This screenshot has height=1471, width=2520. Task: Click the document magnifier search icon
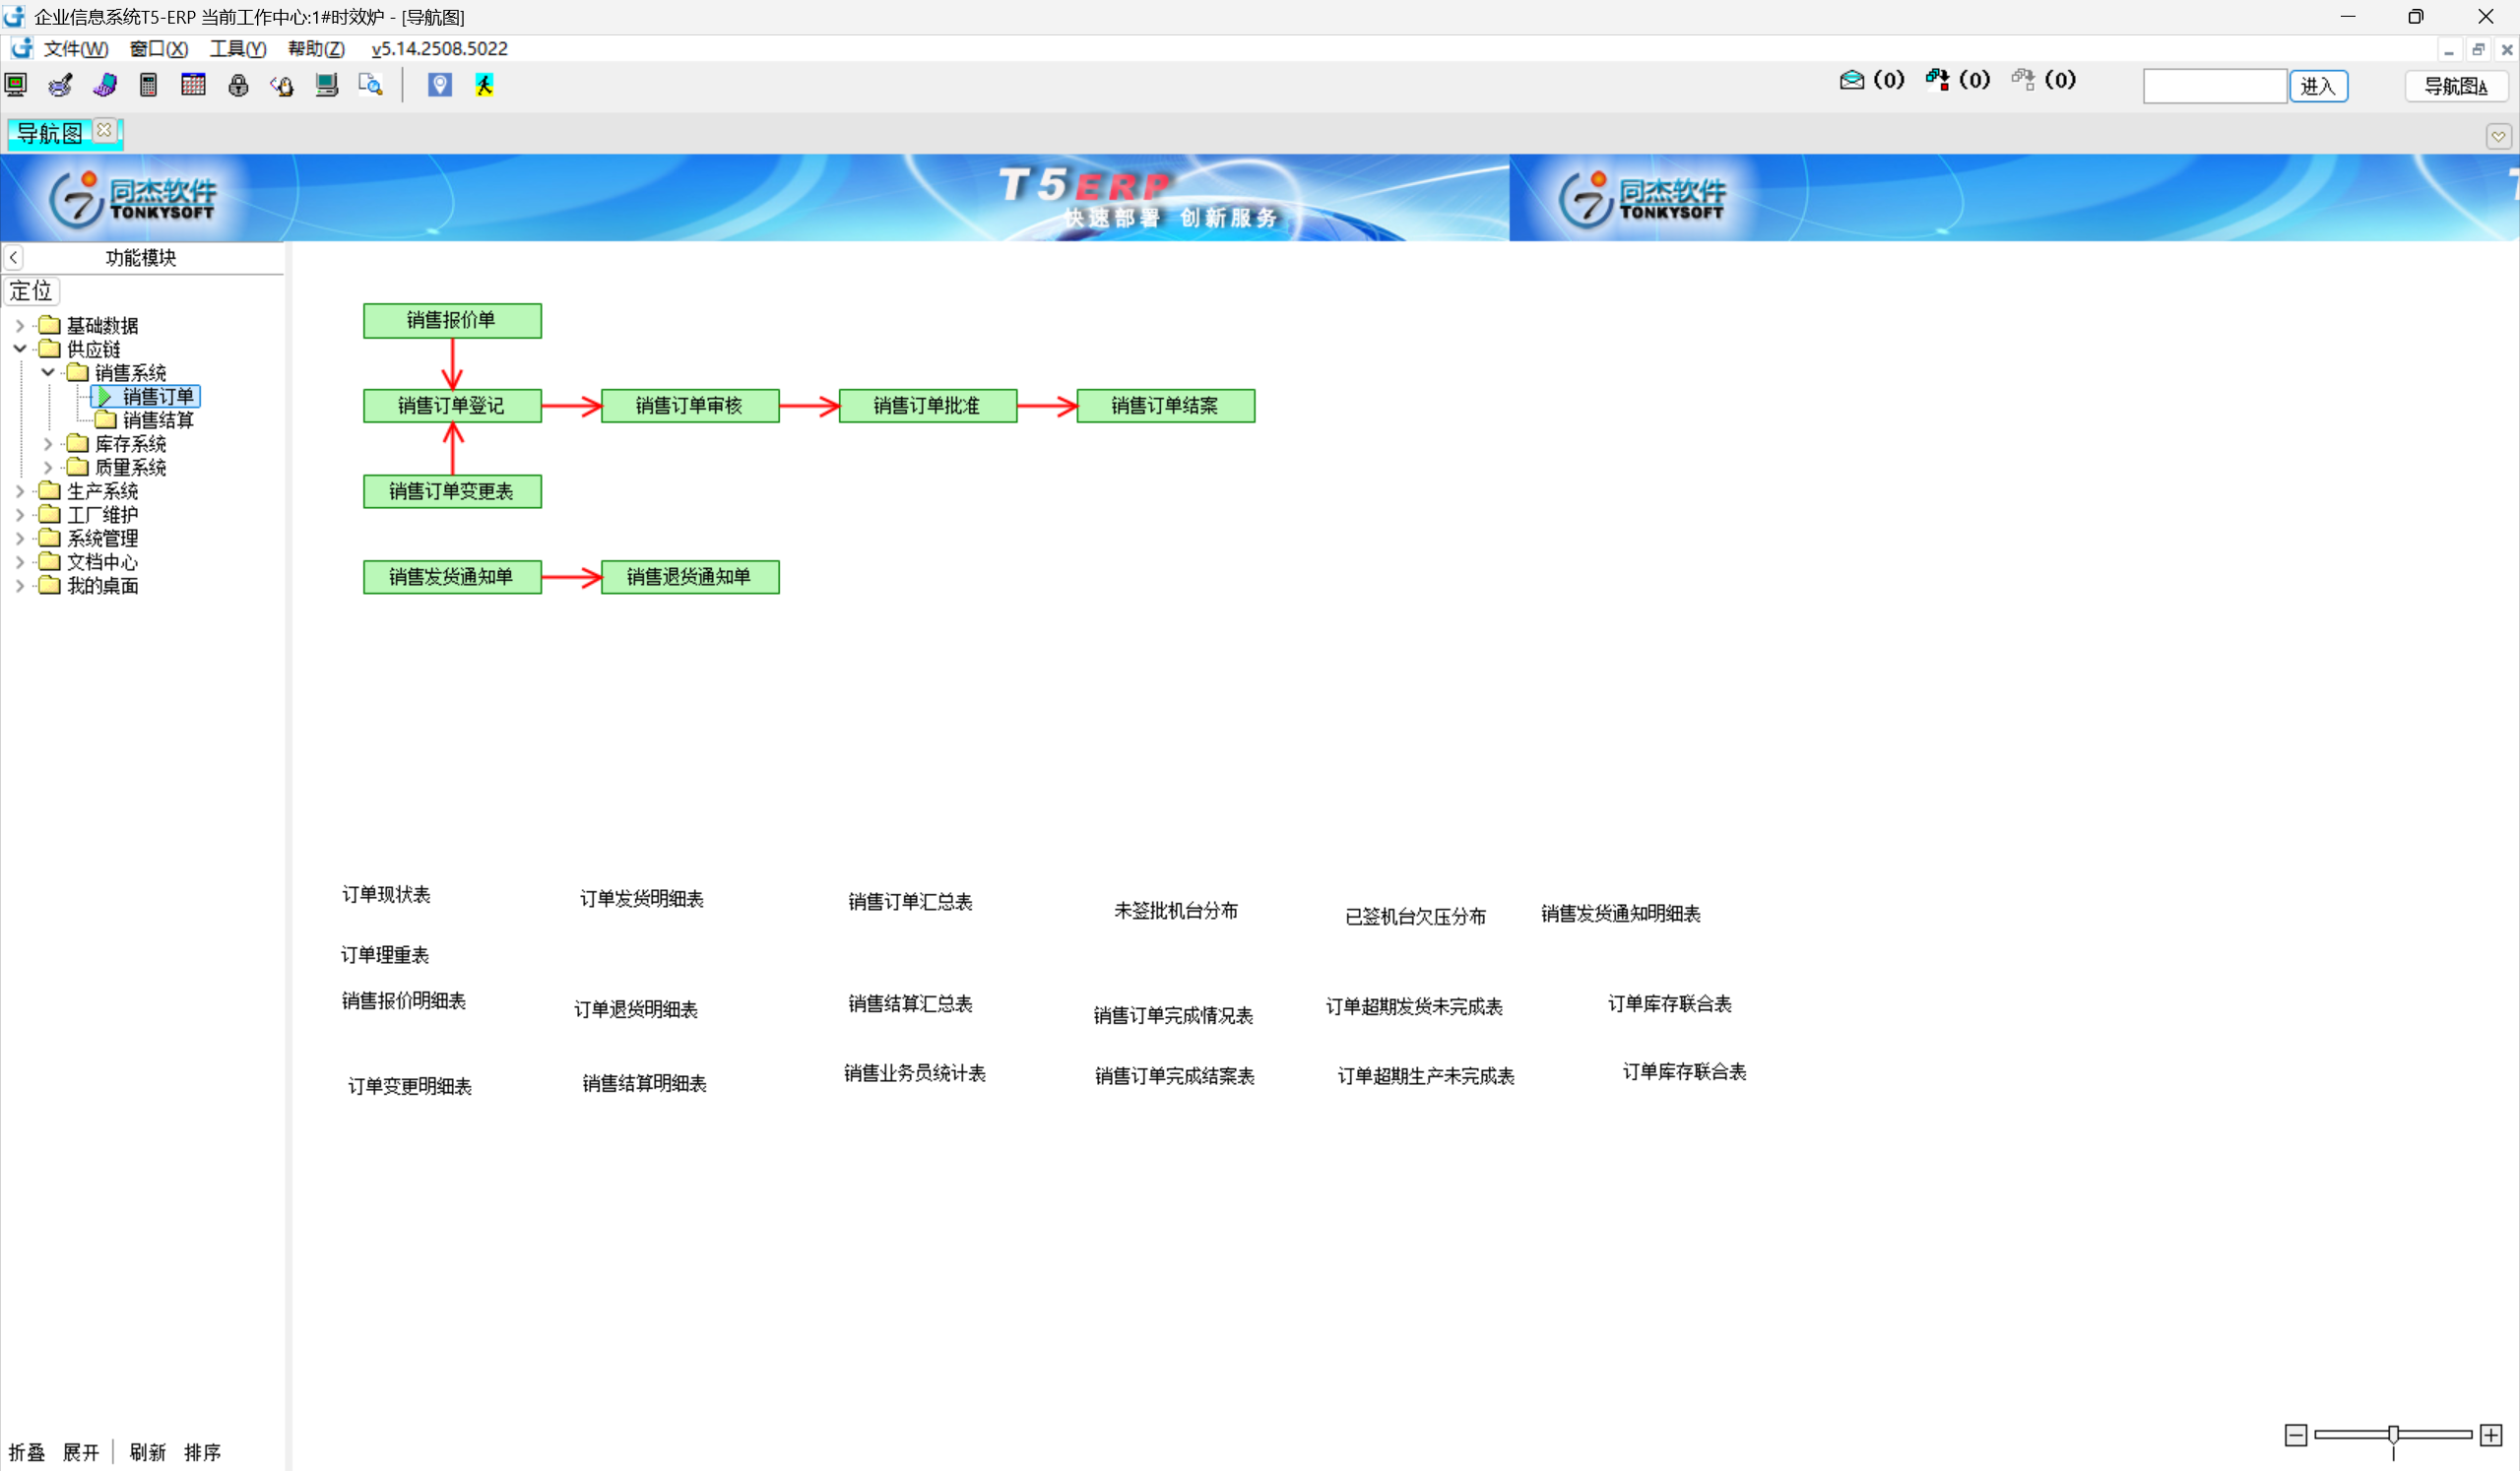click(x=371, y=85)
